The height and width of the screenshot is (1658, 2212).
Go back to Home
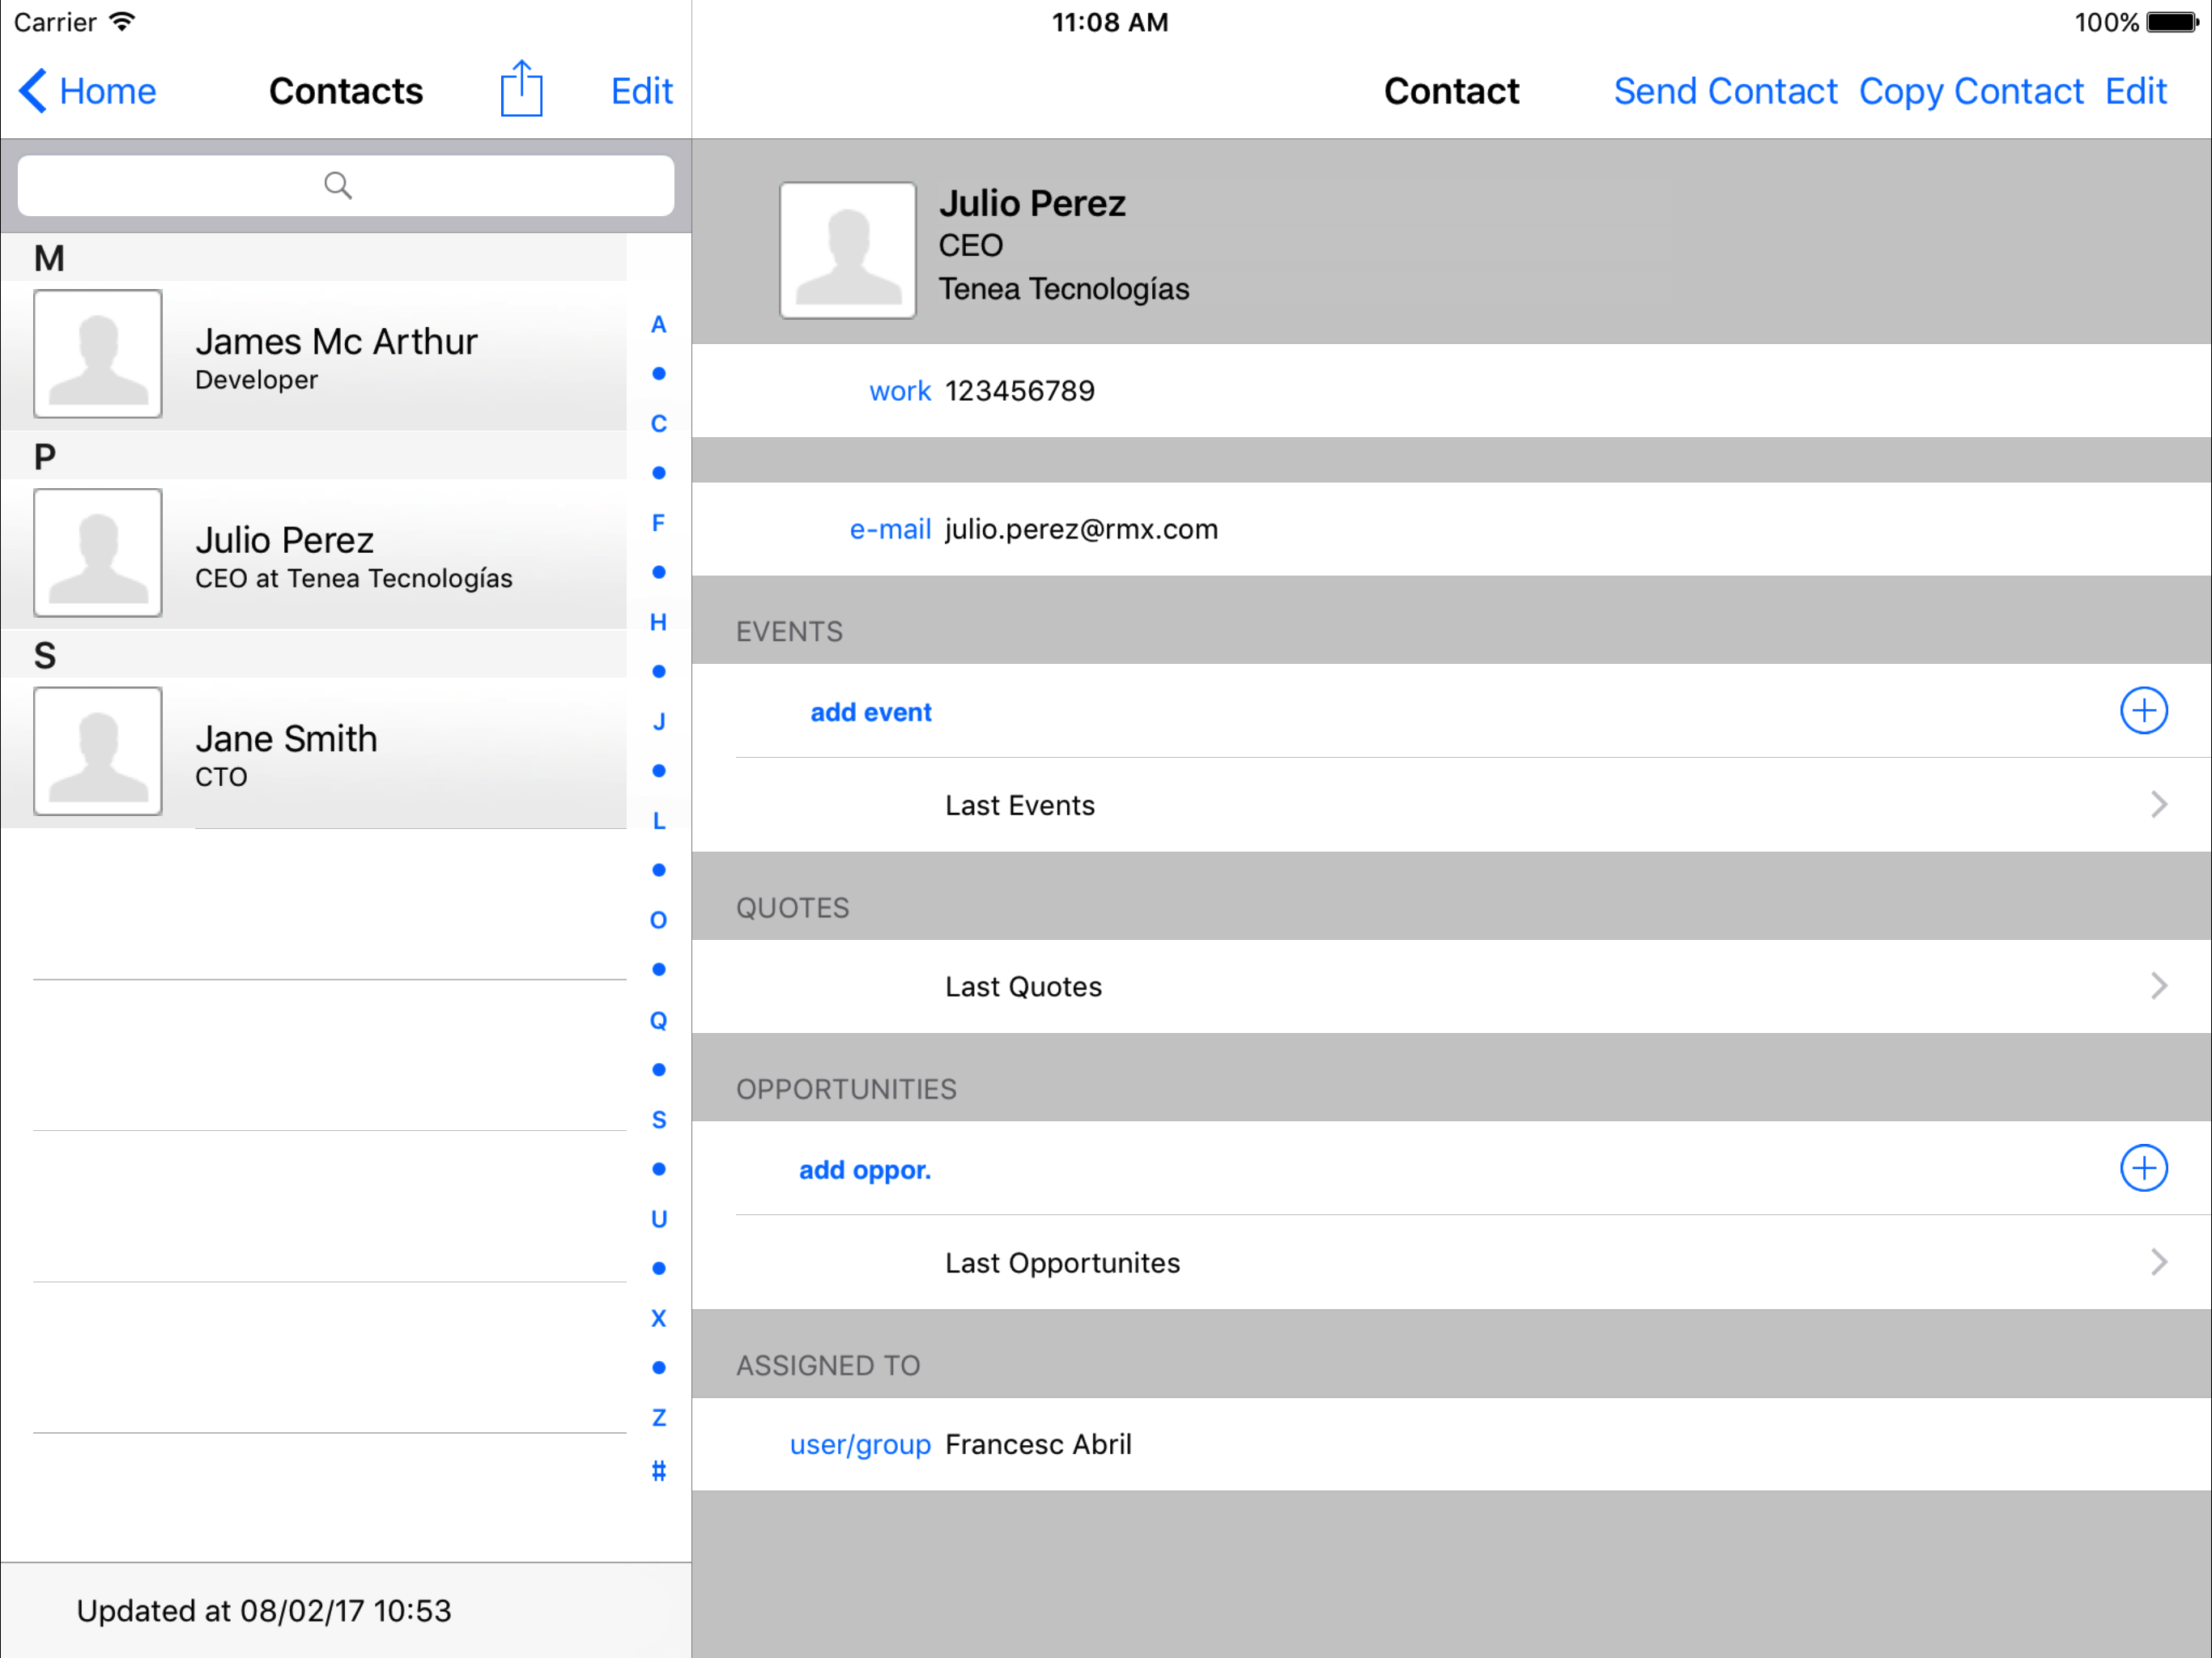coord(88,91)
